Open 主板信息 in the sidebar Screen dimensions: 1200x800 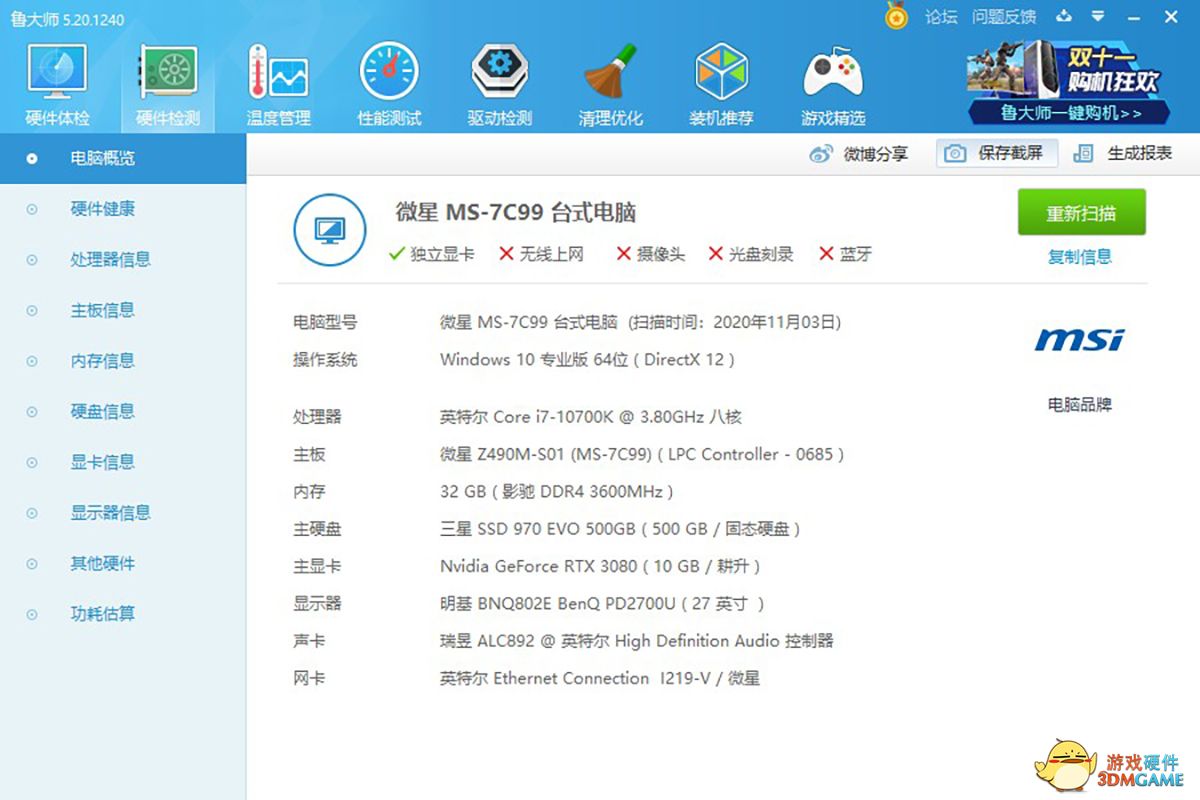pyautogui.click(x=123, y=310)
